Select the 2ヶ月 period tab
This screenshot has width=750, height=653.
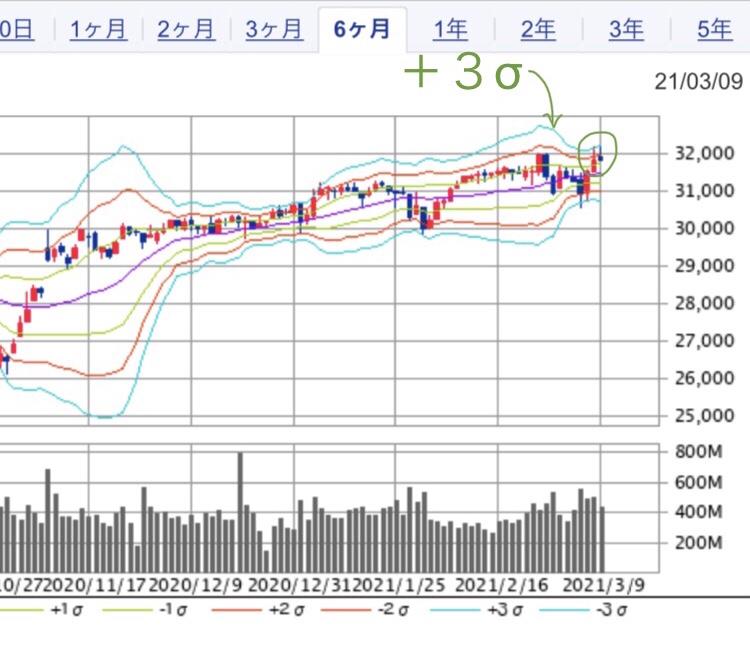186,29
